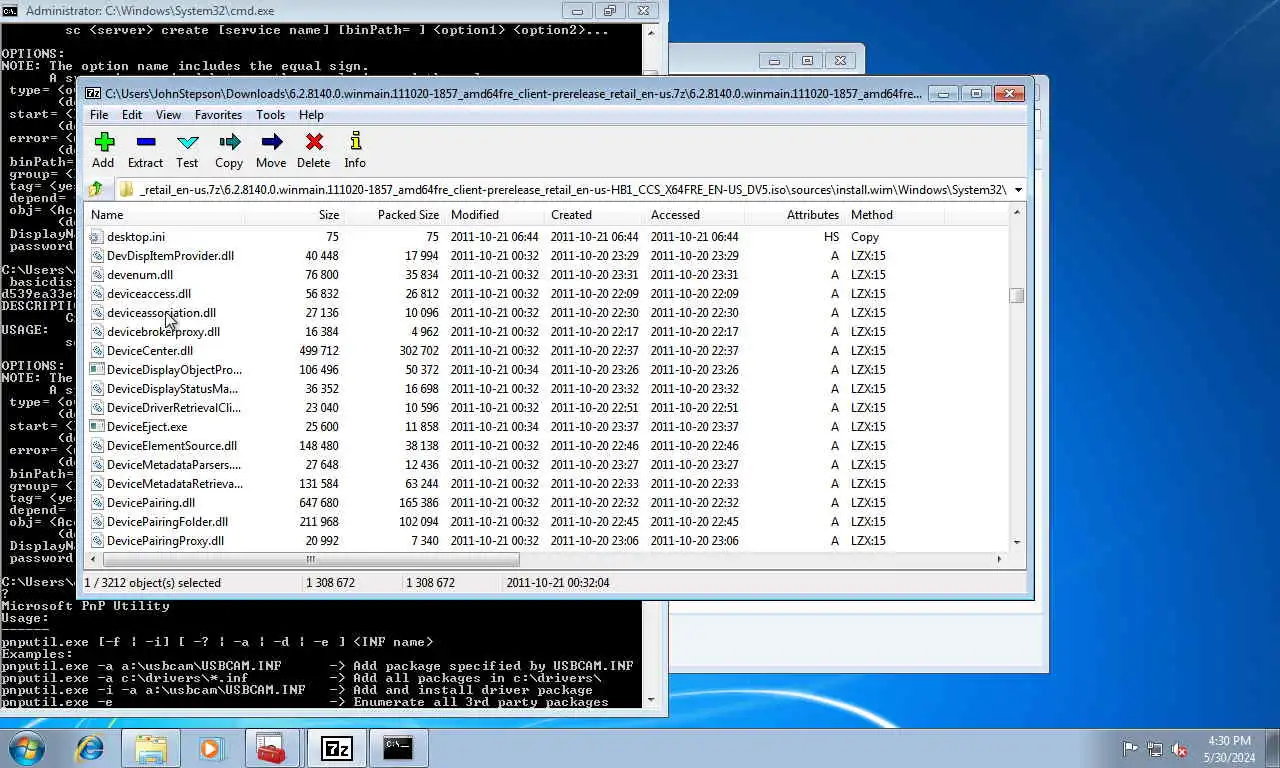Select DeviceDriverRetrievalCli... file row
Screen dimensions: 1280x768
tap(548, 408)
